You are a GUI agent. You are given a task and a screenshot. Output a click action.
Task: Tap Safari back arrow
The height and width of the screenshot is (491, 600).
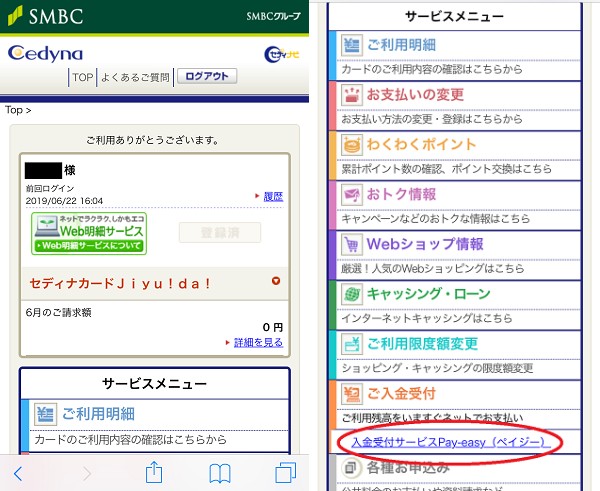(x=18, y=474)
